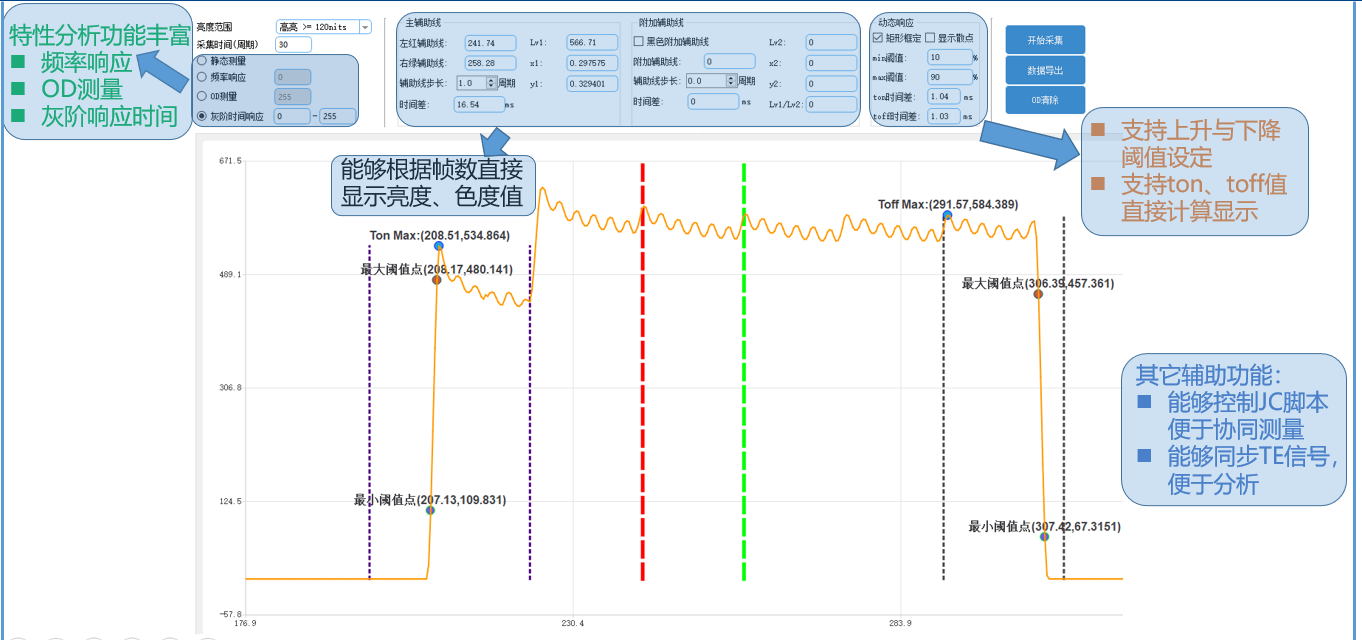Click the Ton Max data point marker
Screen dimensions: 1362x640
click(439, 246)
